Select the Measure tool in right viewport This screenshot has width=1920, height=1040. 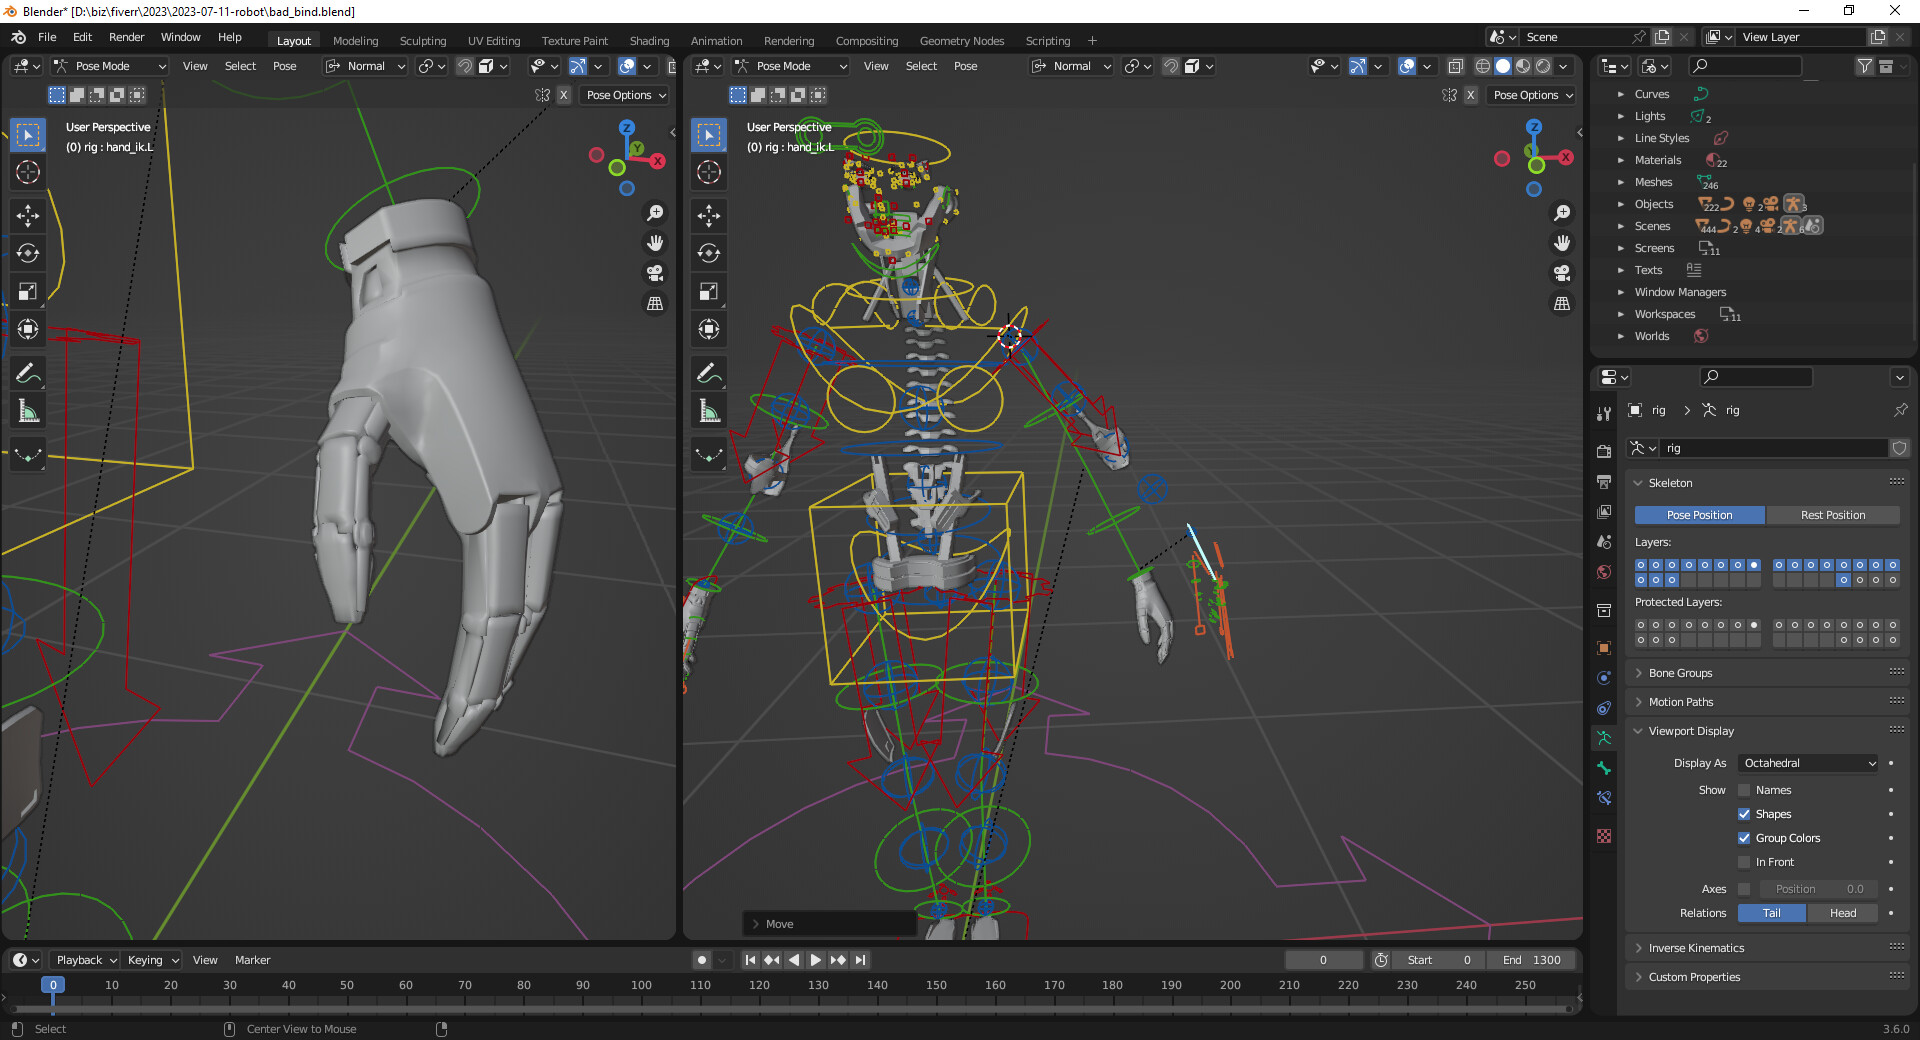click(709, 411)
